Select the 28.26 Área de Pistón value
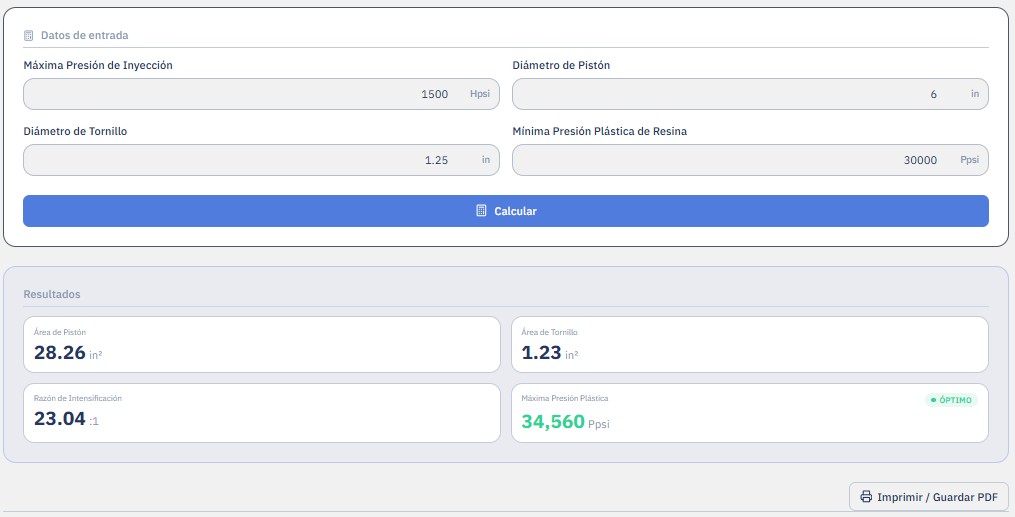 [x=60, y=353]
